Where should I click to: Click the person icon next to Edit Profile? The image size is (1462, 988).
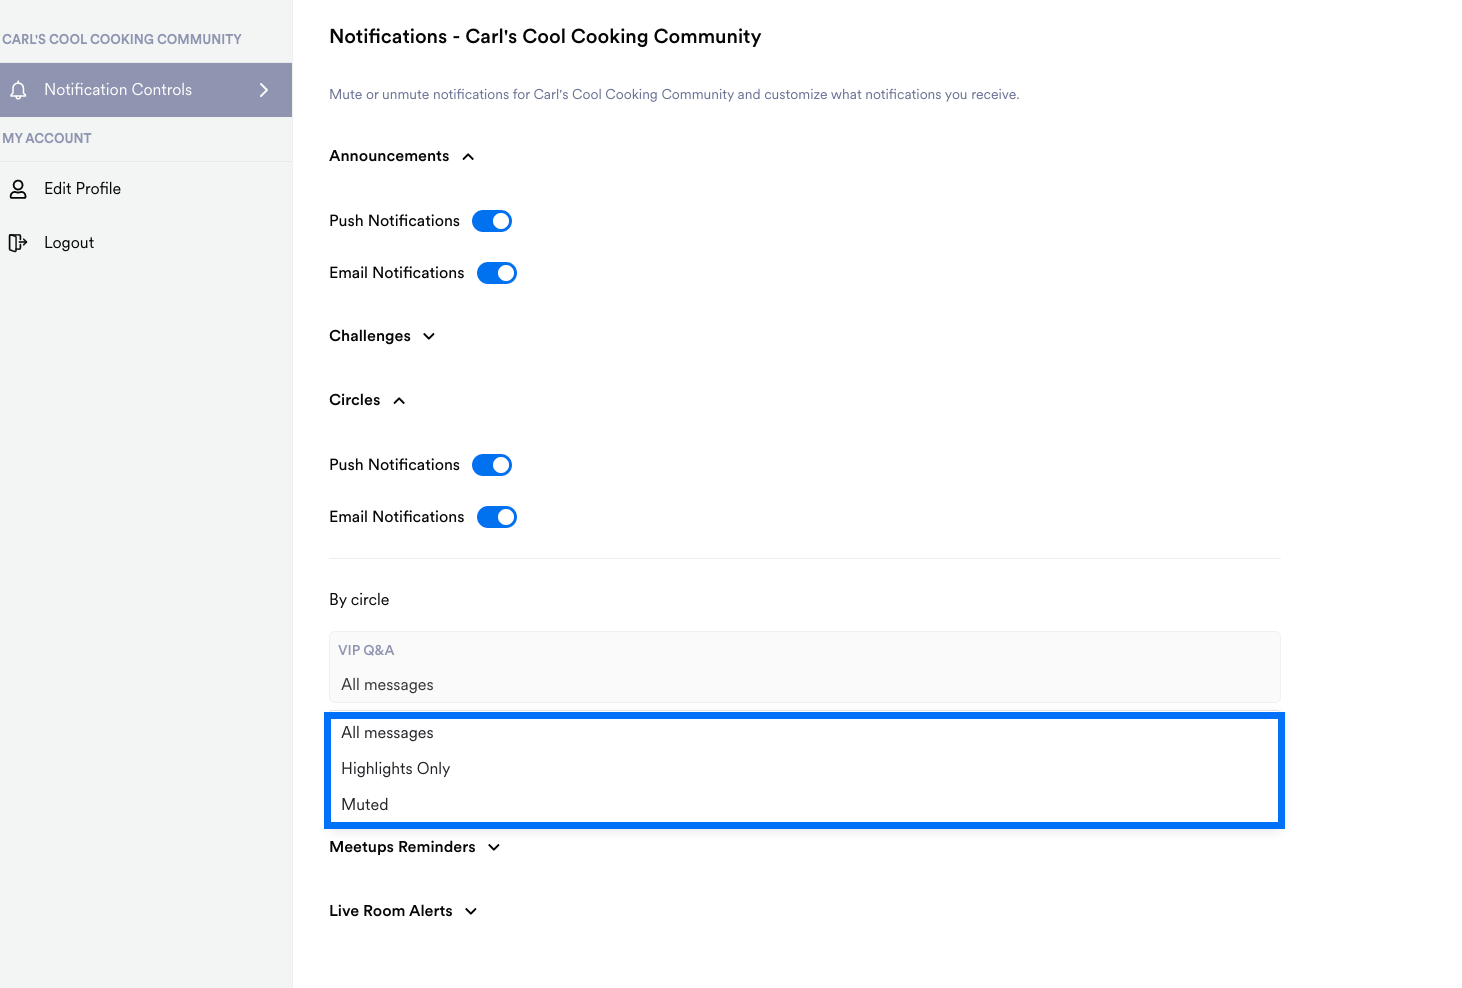point(18,189)
